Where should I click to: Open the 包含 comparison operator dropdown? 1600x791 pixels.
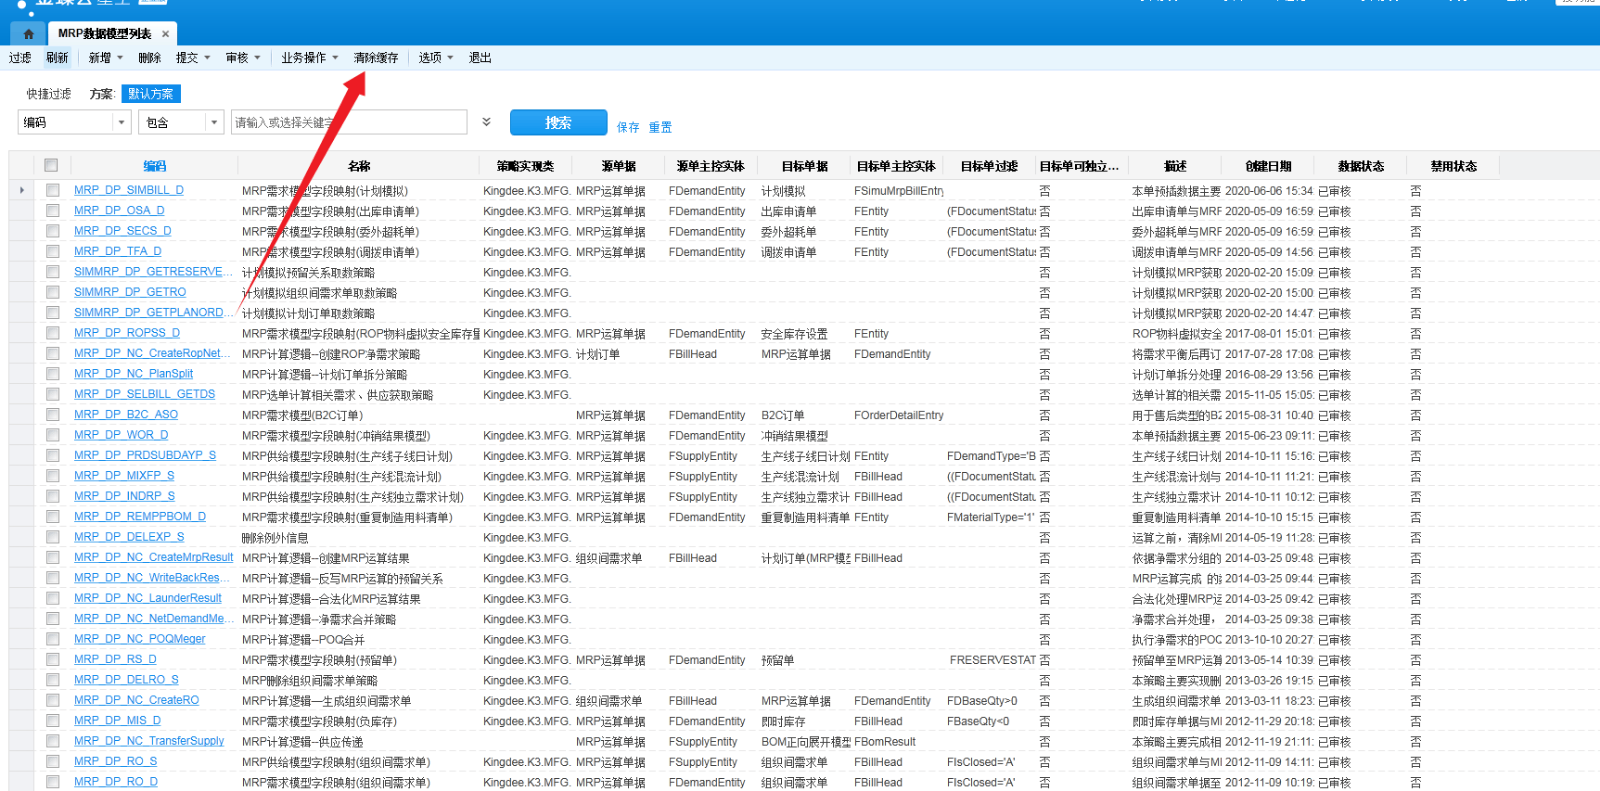213,122
